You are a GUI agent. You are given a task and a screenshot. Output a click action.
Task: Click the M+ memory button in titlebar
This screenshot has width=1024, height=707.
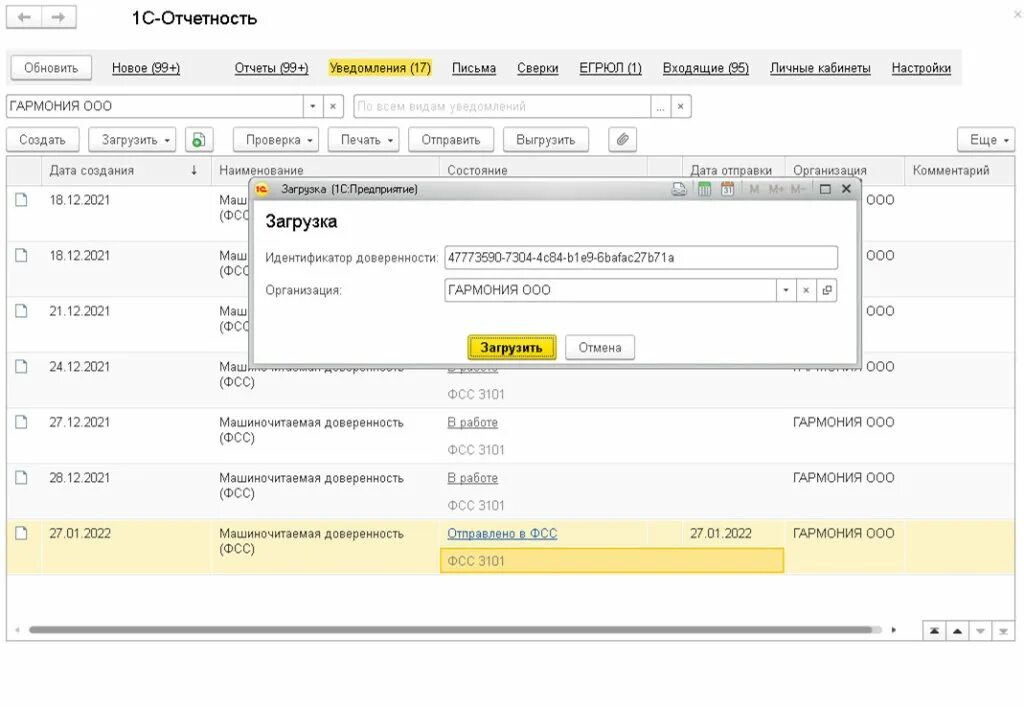click(776, 189)
